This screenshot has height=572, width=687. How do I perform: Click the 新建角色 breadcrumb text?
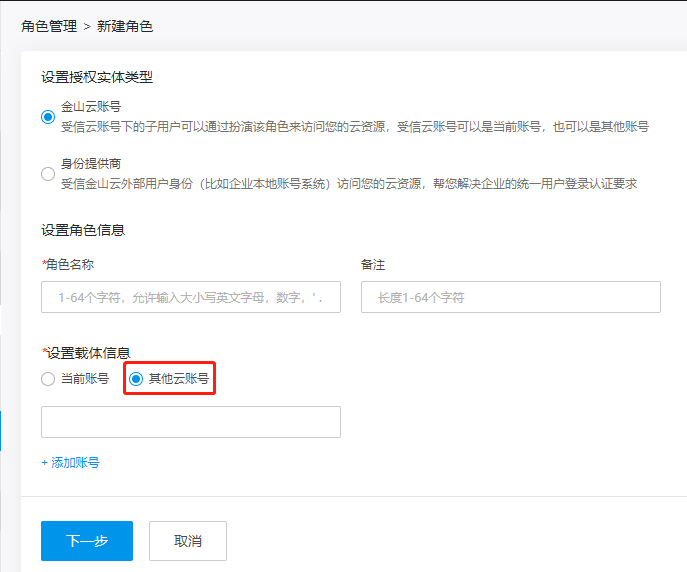125,26
